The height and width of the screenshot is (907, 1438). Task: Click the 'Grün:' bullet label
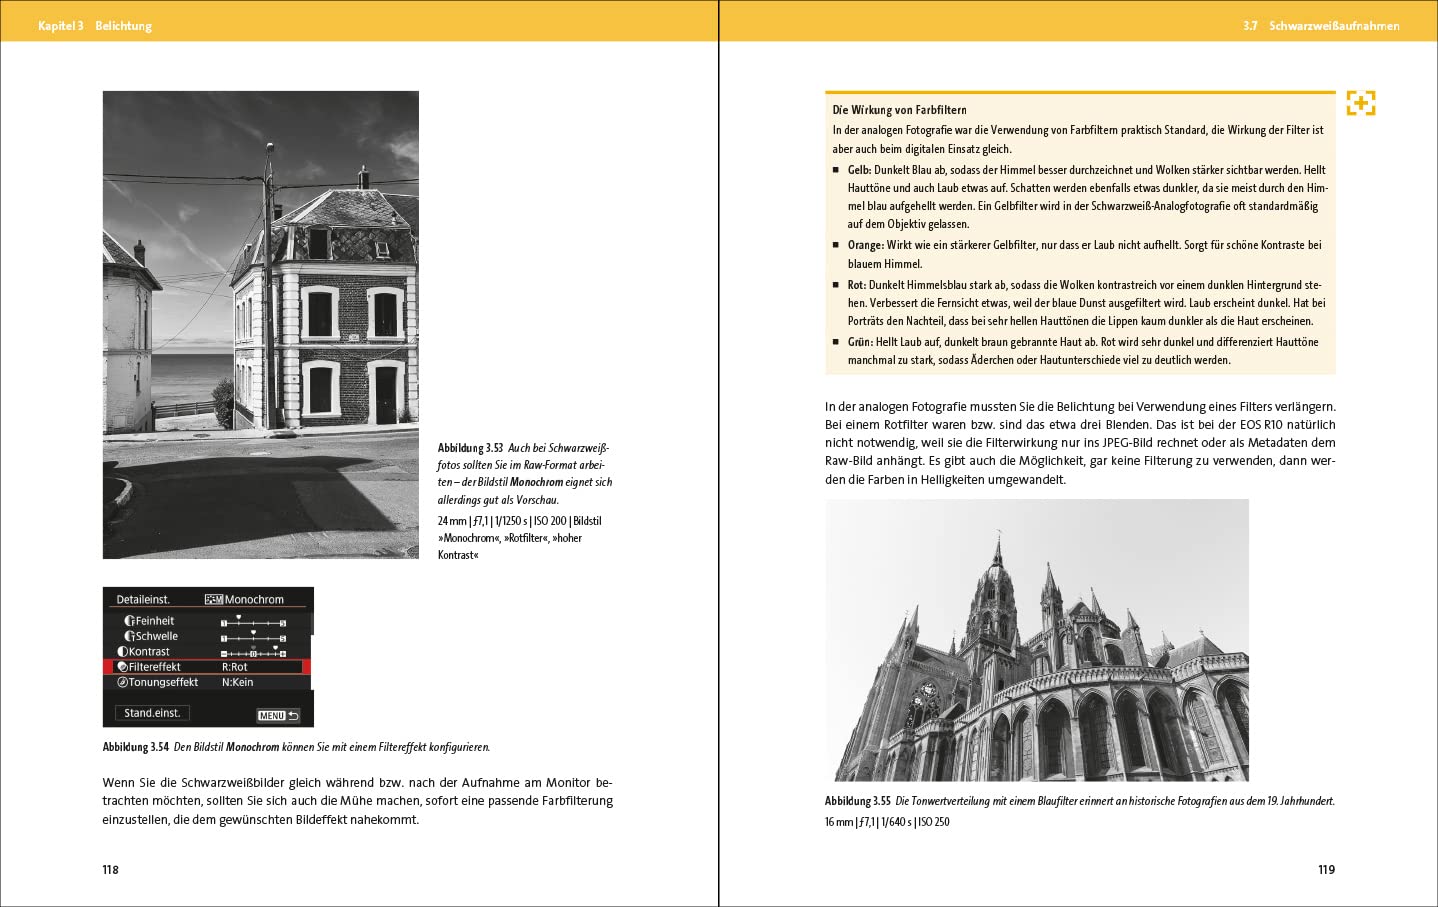pyautogui.click(x=860, y=342)
